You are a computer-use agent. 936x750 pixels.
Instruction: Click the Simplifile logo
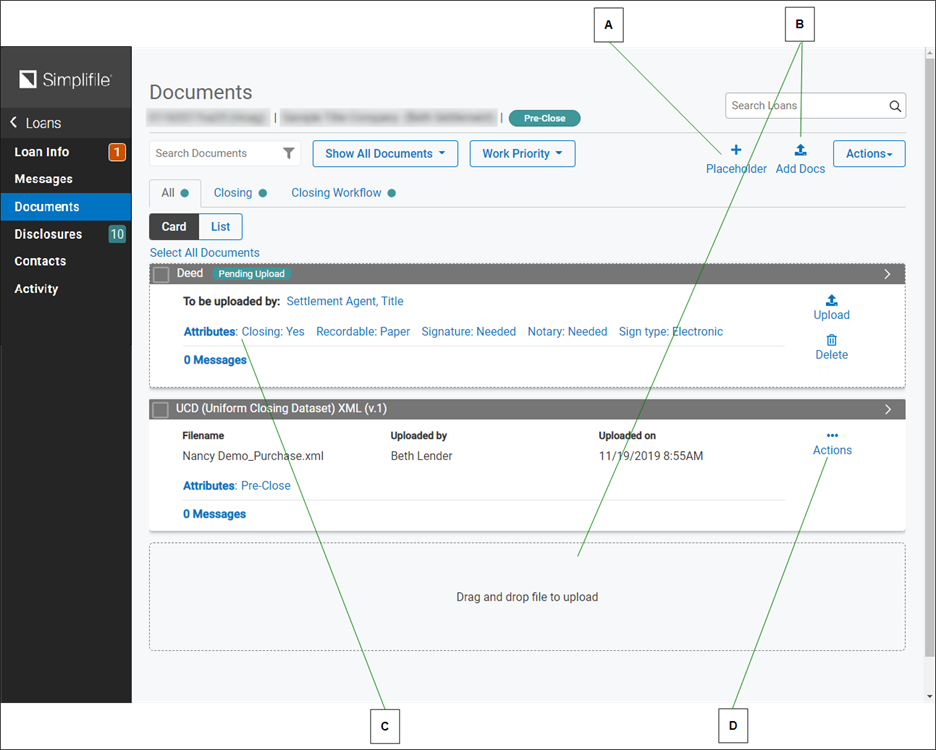[x=65, y=79]
